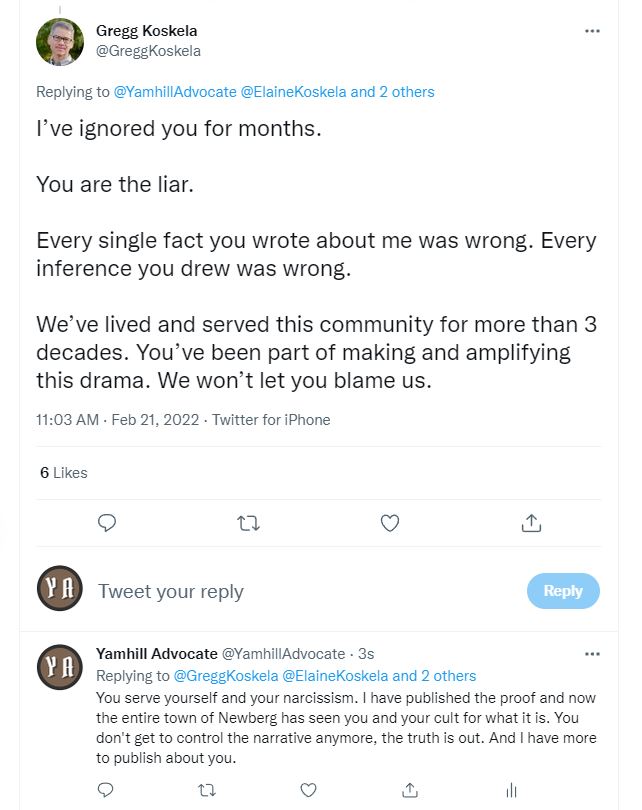Open more options on Yamhill Advocate reply
The height and width of the screenshot is (810, 642).
(x=592, y=654)
